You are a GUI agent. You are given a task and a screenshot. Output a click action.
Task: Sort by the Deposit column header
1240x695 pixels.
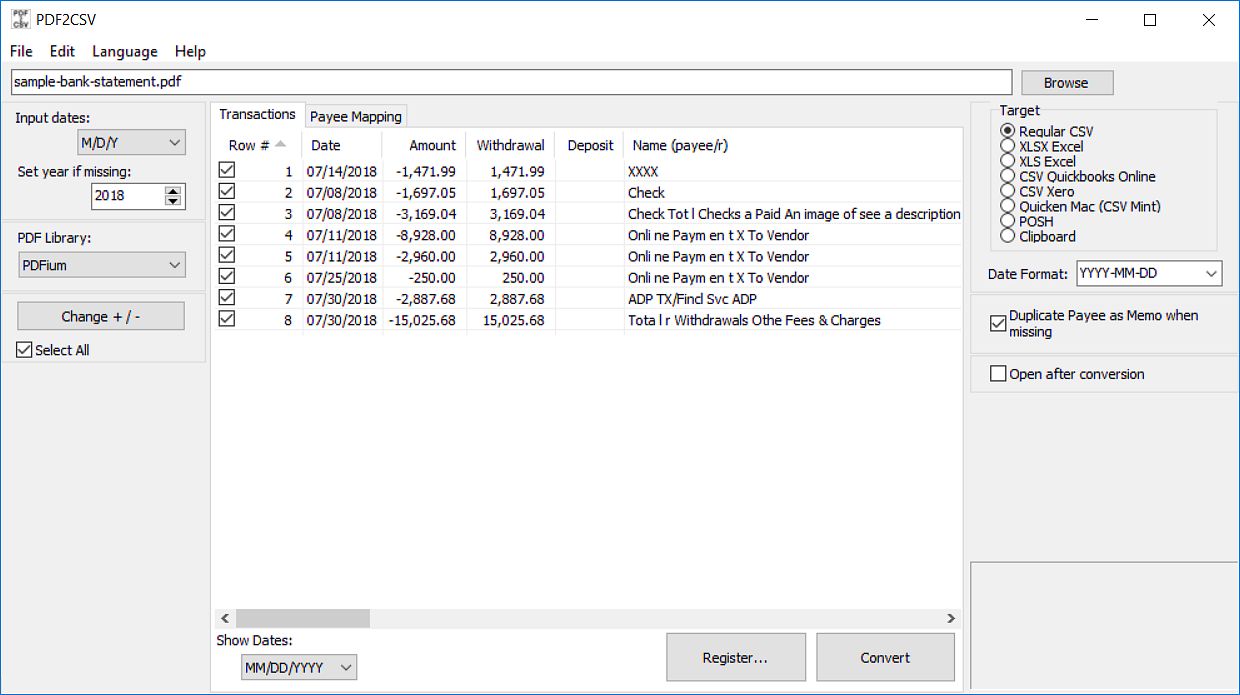589,145
